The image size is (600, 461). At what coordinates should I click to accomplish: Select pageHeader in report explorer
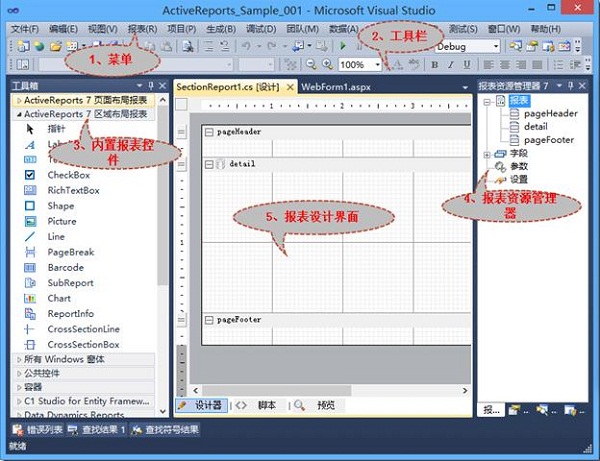tap(551, 113)
